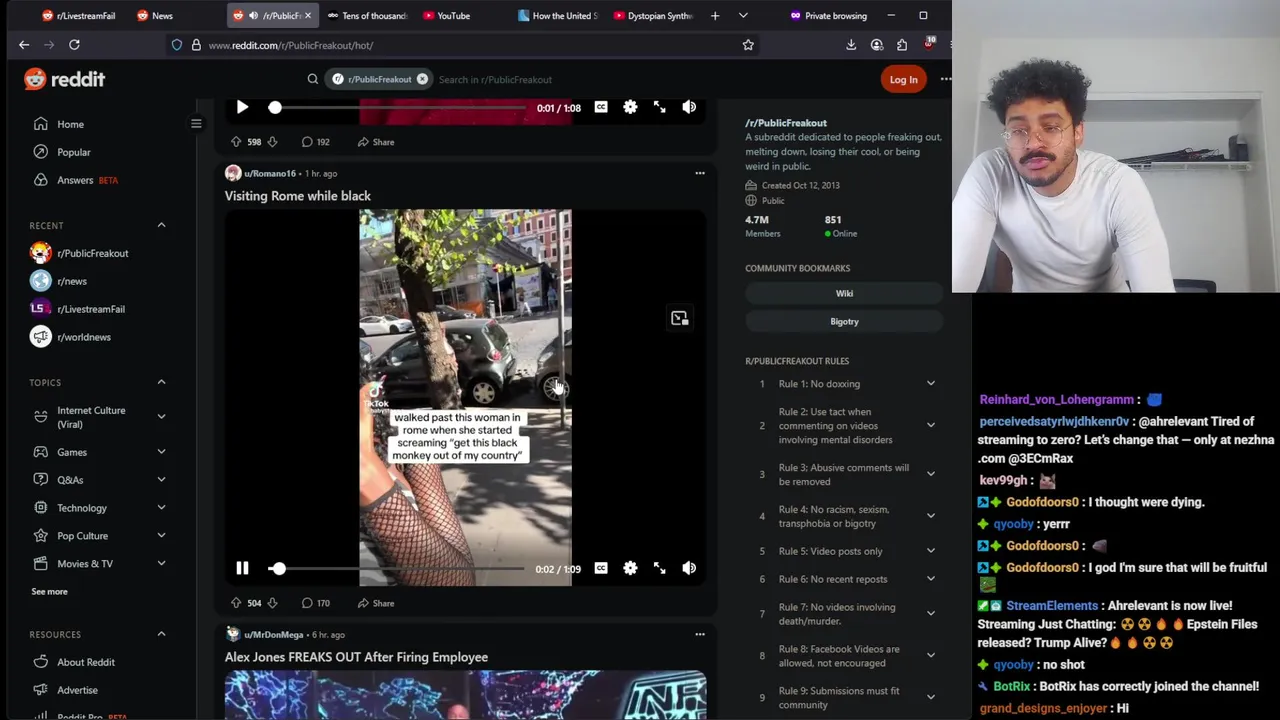Open a new browser tab with plus icon
Viewport: 1280px width, 720px height.
tap(715, 16)
